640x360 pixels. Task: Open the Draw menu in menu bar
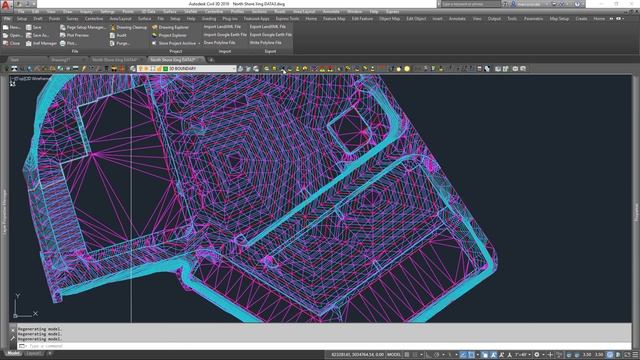point(67,12)
